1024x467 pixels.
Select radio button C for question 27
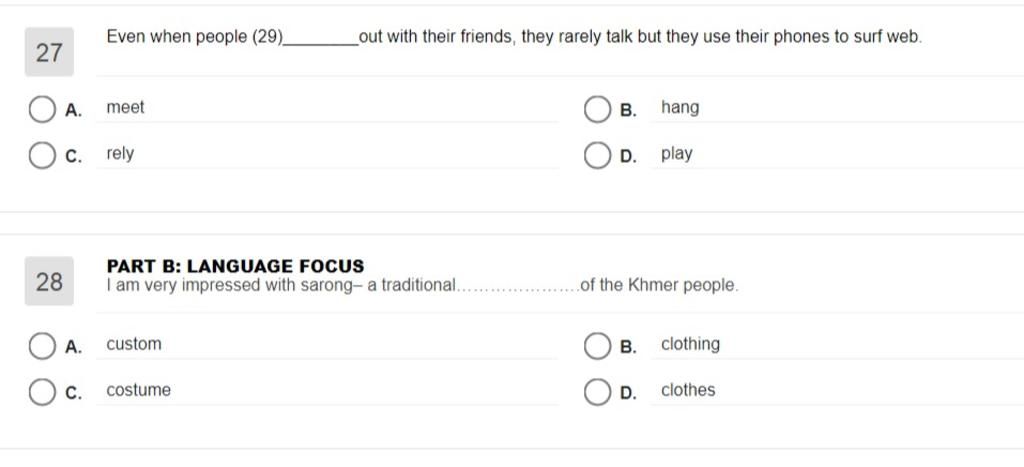pyautogui.click(x=42, y=156)
